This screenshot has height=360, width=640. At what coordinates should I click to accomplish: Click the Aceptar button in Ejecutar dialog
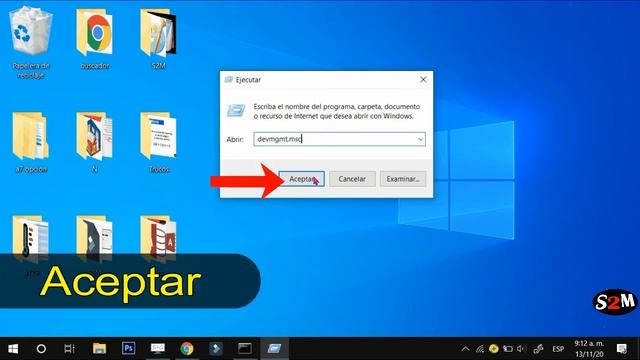(x=302, y=179)
